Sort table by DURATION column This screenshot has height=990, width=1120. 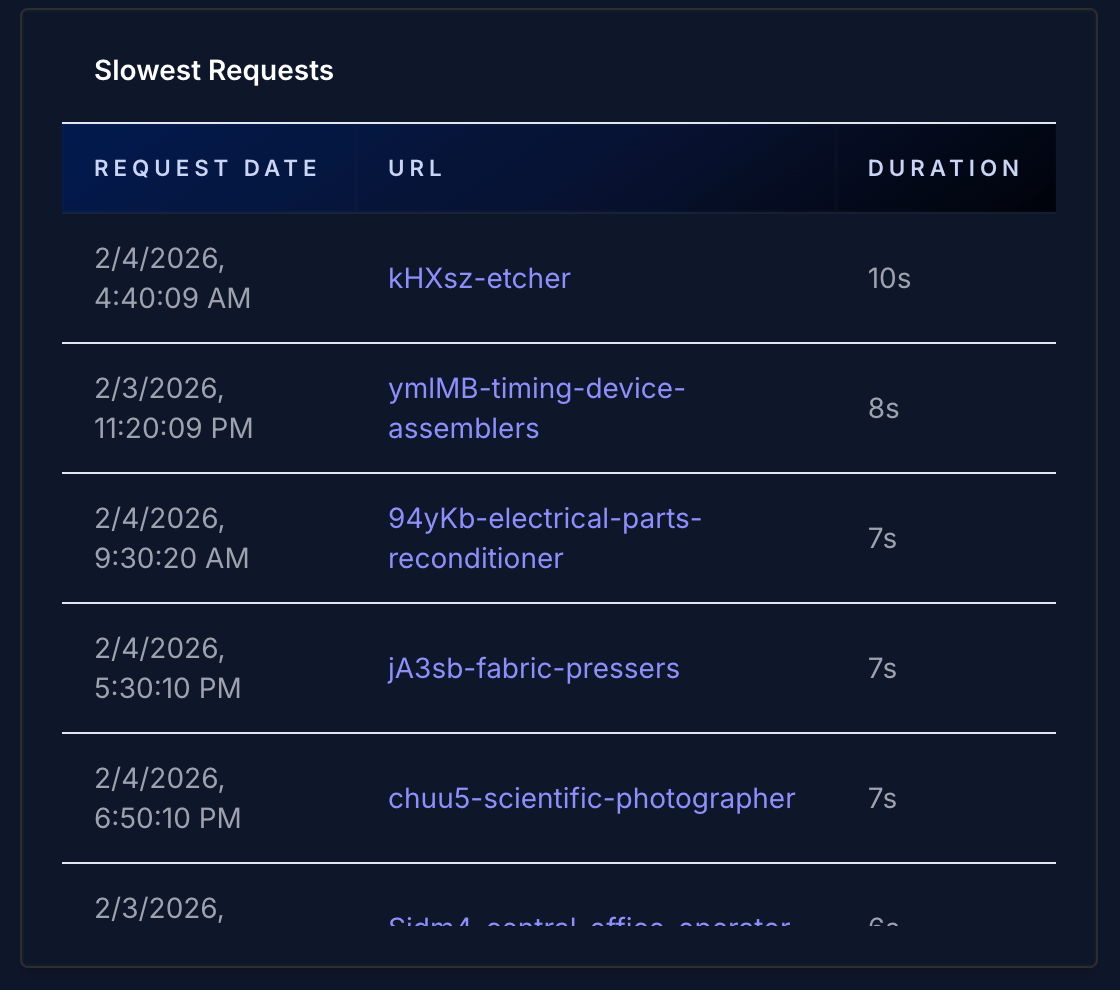pyautogui.click(x=944, y=168)
